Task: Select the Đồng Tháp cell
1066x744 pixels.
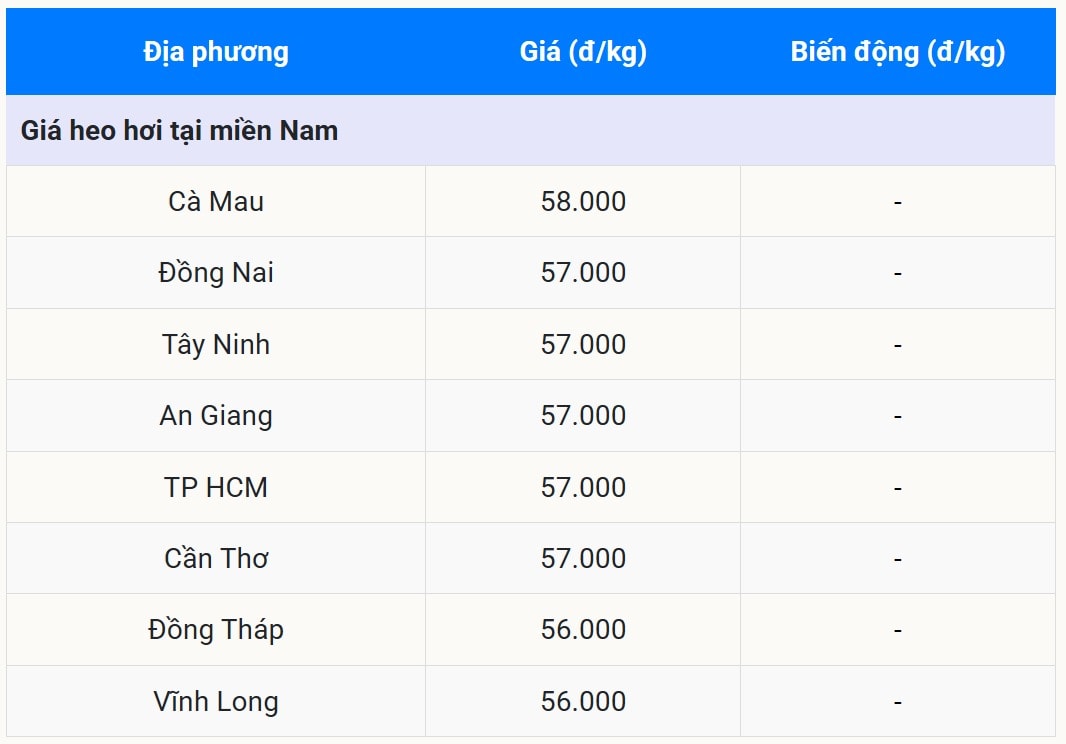Action: click(x=216, y=630)
